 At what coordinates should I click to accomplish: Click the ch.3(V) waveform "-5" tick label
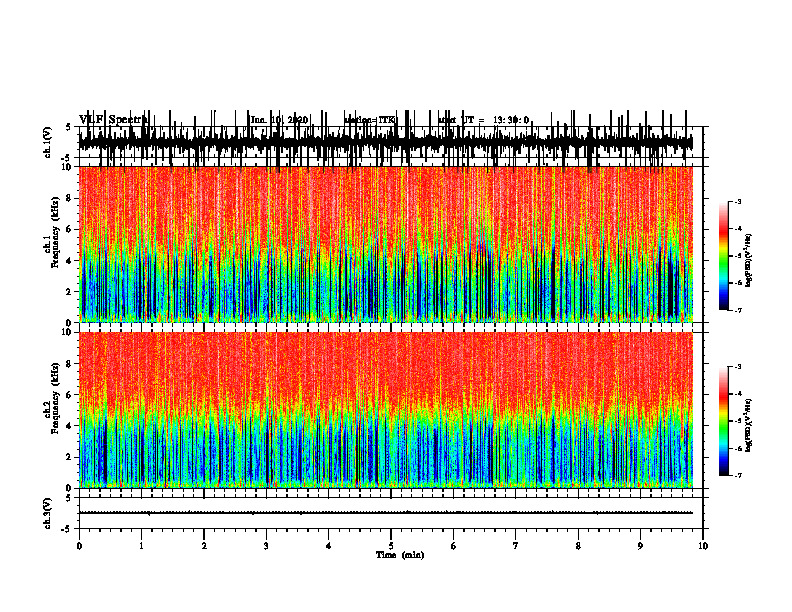(x=67, y=529)
